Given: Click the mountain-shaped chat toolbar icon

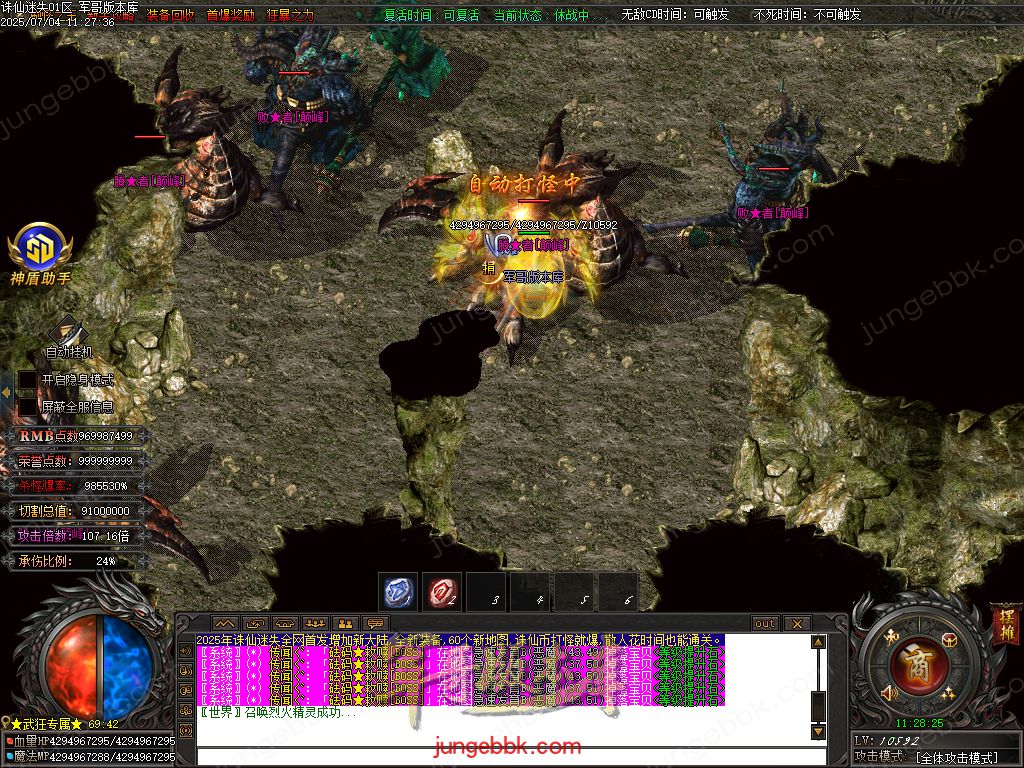Looking at the screenshot, I should pyautogui.click(x=225, y=624).
